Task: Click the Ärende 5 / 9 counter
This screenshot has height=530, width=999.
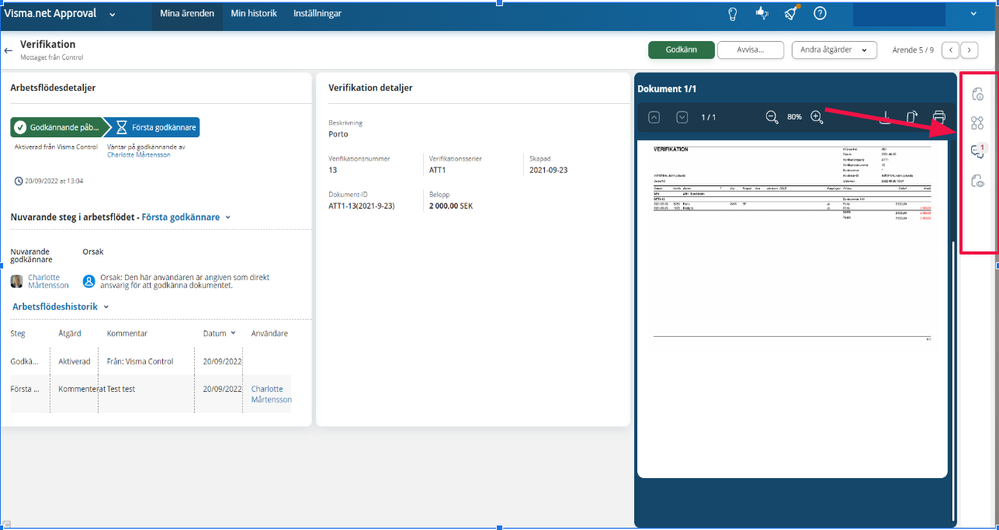Action: [913, 50]
